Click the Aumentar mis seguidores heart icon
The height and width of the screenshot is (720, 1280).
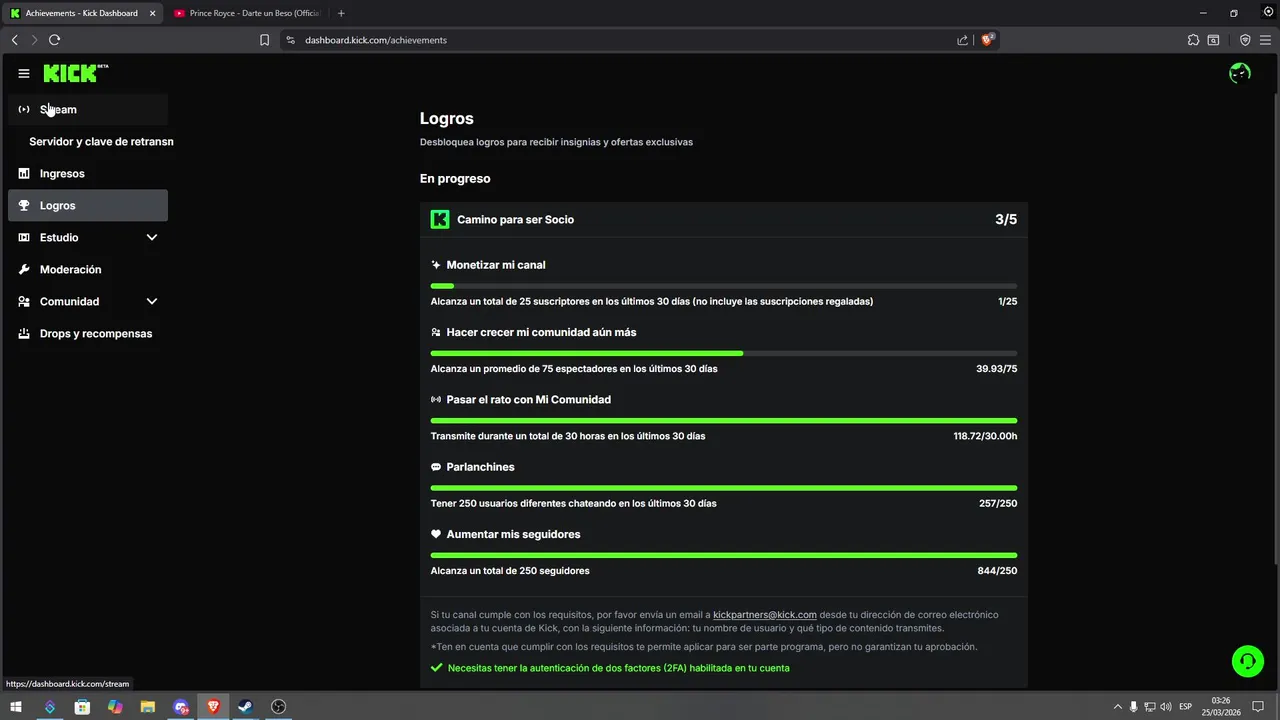pyautogui.click(x=436, y=534)
